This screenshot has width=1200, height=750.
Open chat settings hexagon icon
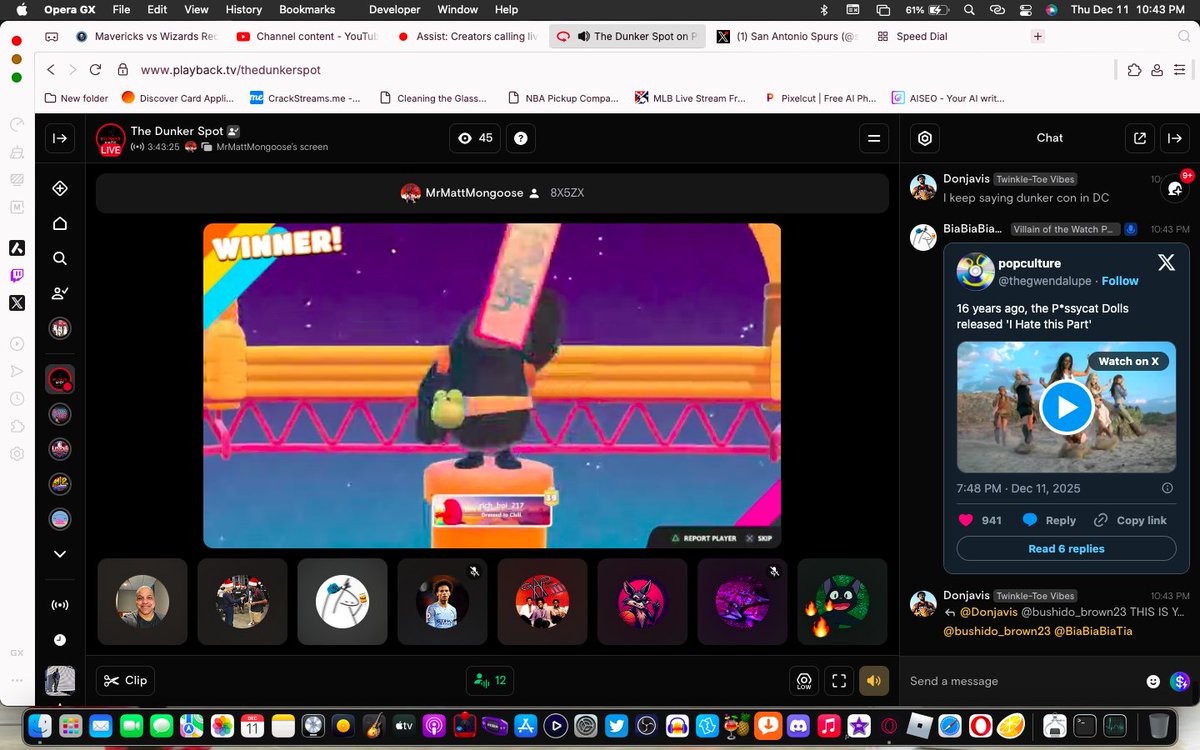pyautogui.click(x=925, y=138)
